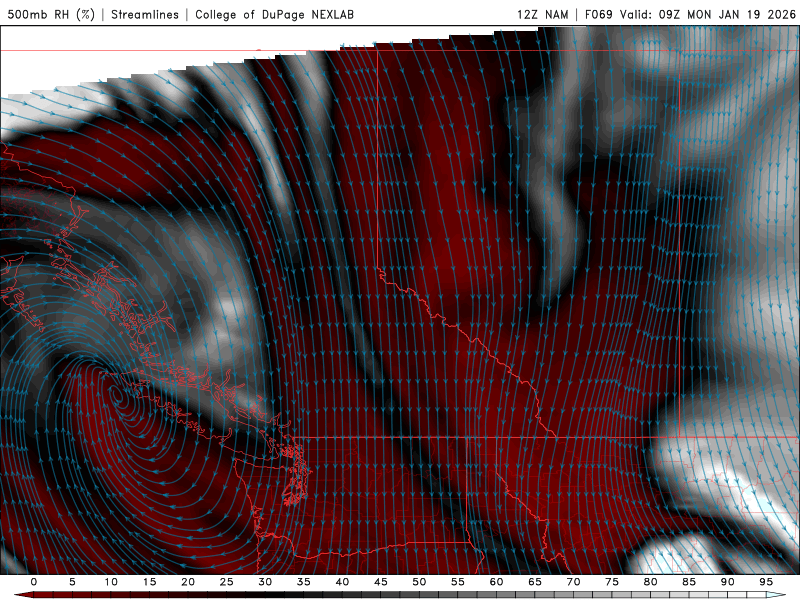Image resolution: width=800 pixels, height=600 pixels.
Task: Click the colorbar label "40"
Action: click(x=342, y=582)
